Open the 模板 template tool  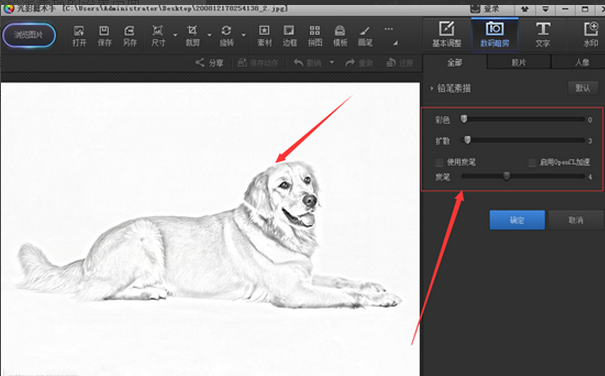click(x=340, y=36)
